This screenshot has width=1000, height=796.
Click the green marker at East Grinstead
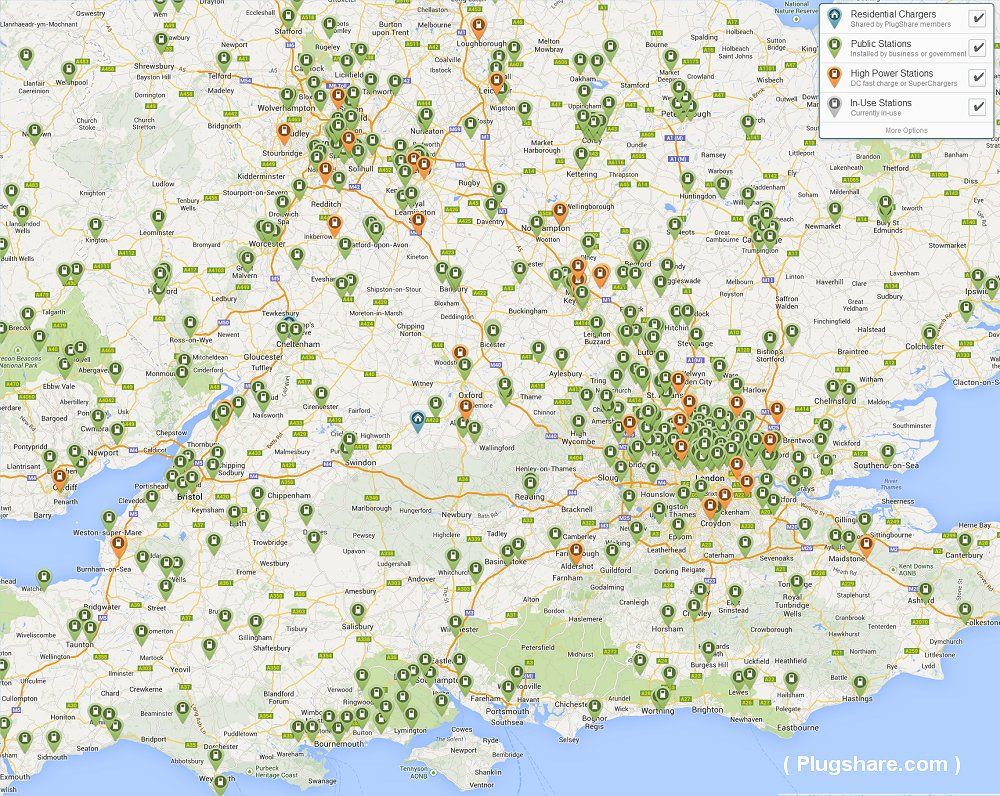735,594
